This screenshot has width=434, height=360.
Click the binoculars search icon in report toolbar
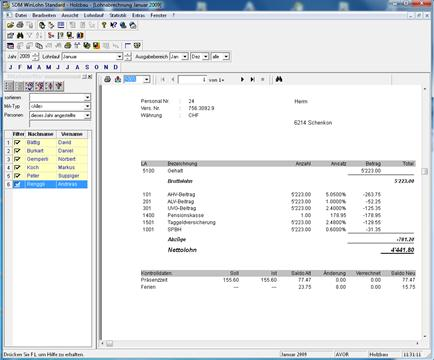tap(279, 79)
